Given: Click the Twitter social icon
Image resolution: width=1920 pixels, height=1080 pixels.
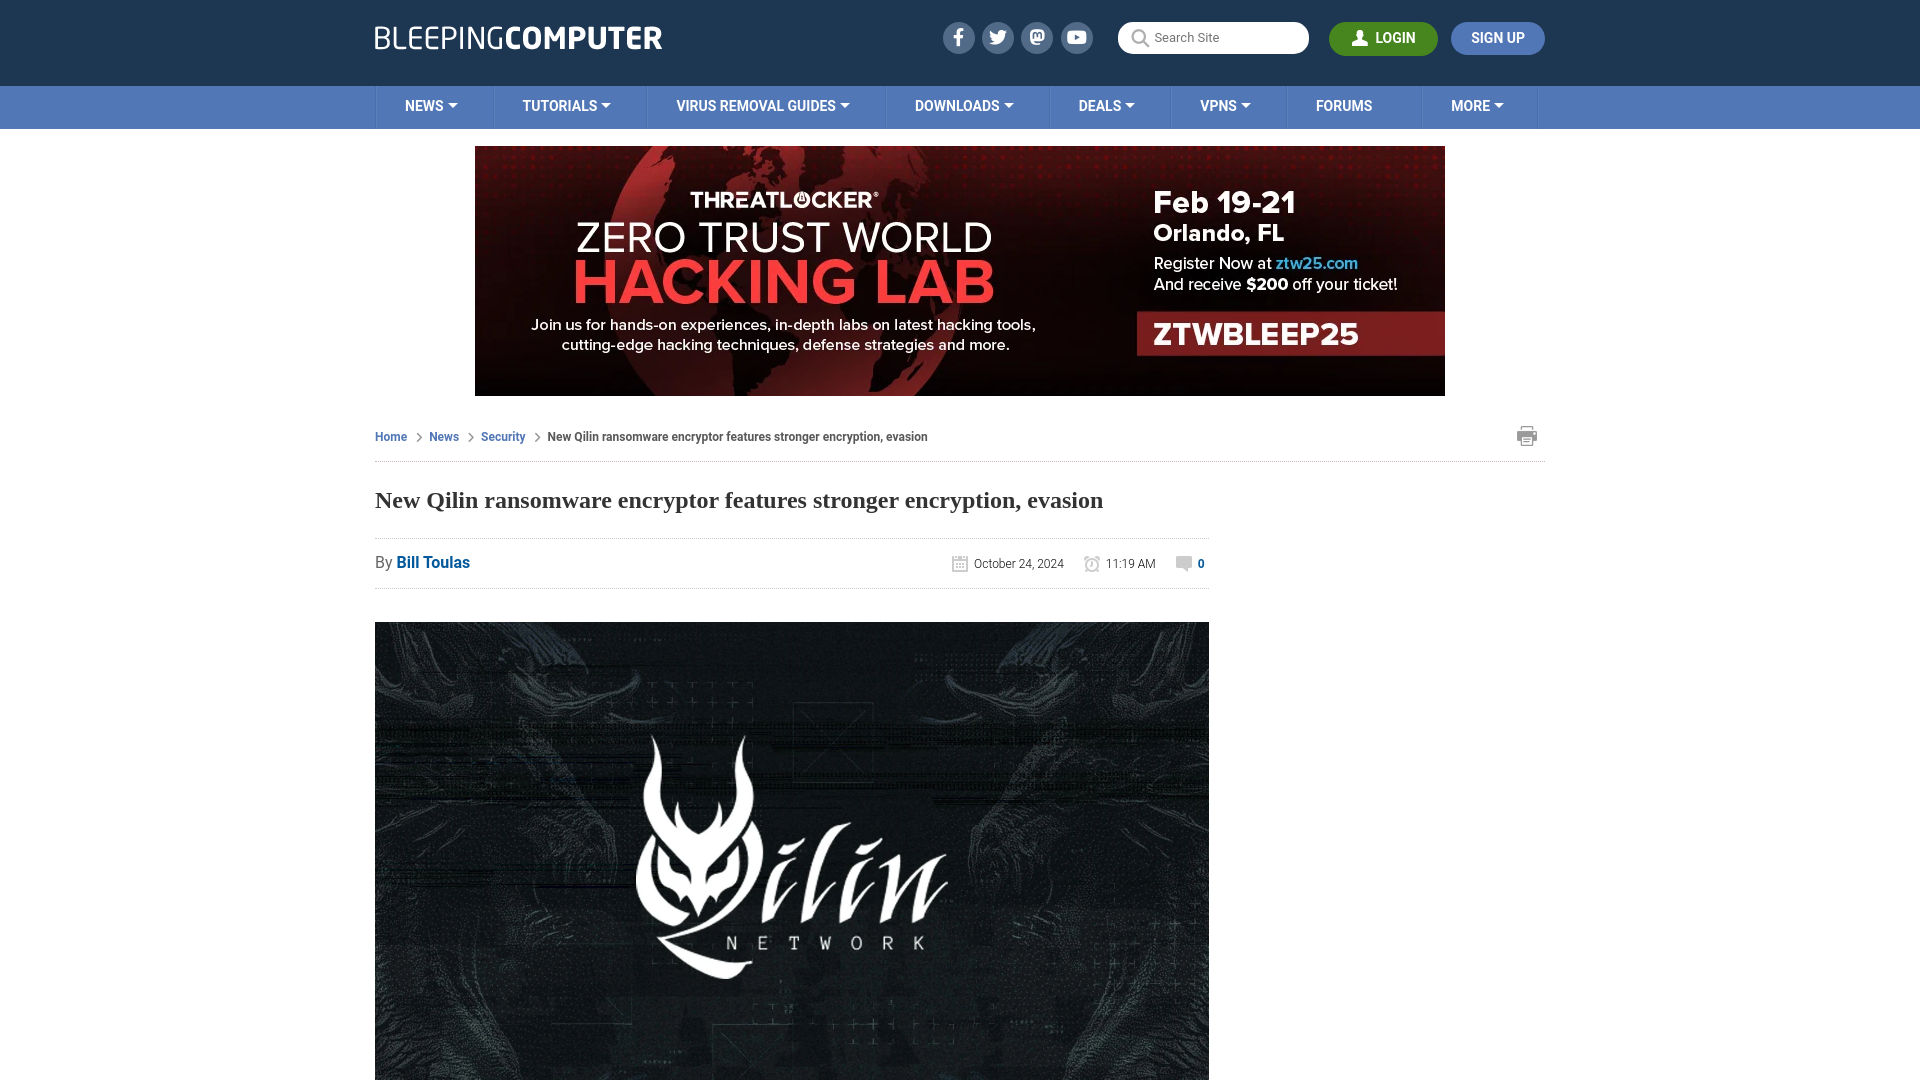Looking at the screenshot, I should pos(997,37).
